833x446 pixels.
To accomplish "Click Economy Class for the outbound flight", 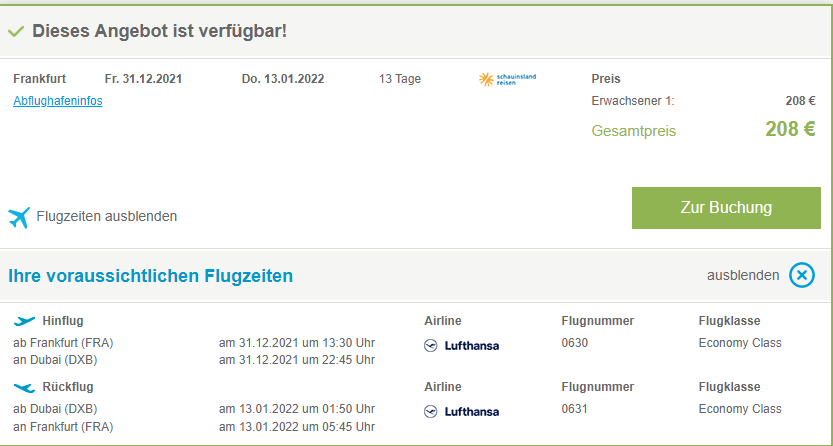I will tap(740, 343).
